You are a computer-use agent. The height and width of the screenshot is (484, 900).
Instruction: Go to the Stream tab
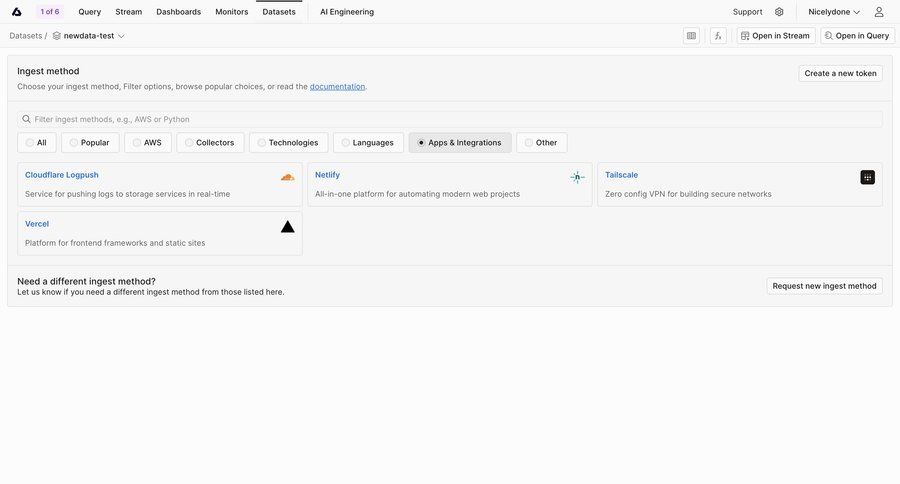point(129,11)
